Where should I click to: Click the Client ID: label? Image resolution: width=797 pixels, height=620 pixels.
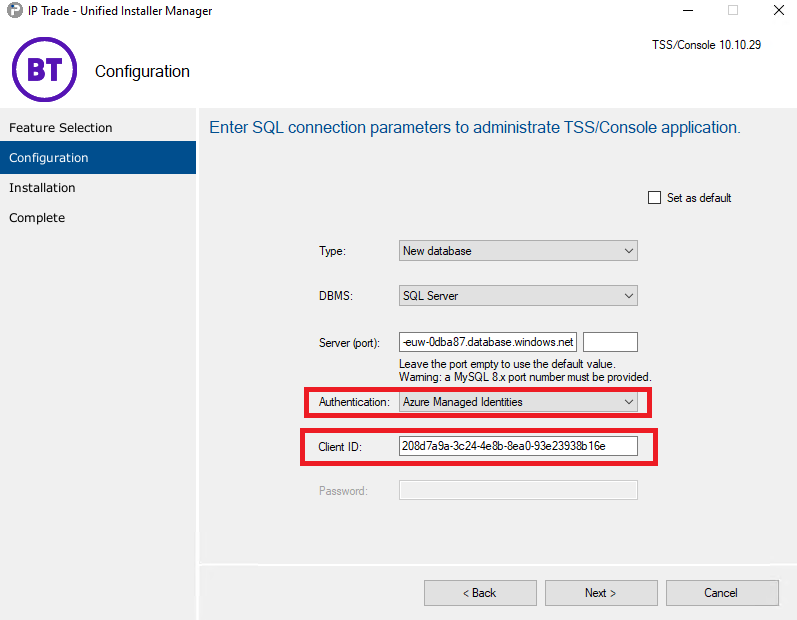click(340, 447)
